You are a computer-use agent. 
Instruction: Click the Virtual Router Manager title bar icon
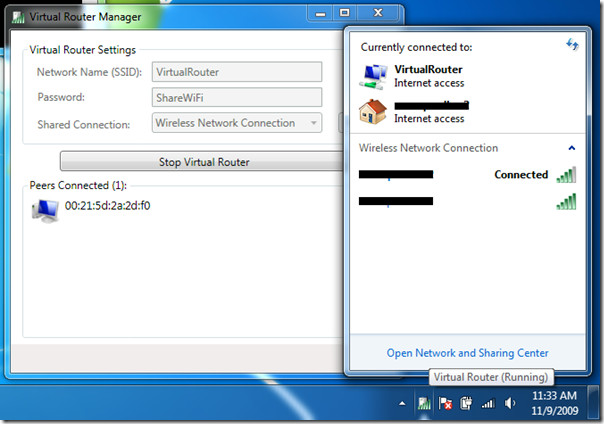[18, 17]
